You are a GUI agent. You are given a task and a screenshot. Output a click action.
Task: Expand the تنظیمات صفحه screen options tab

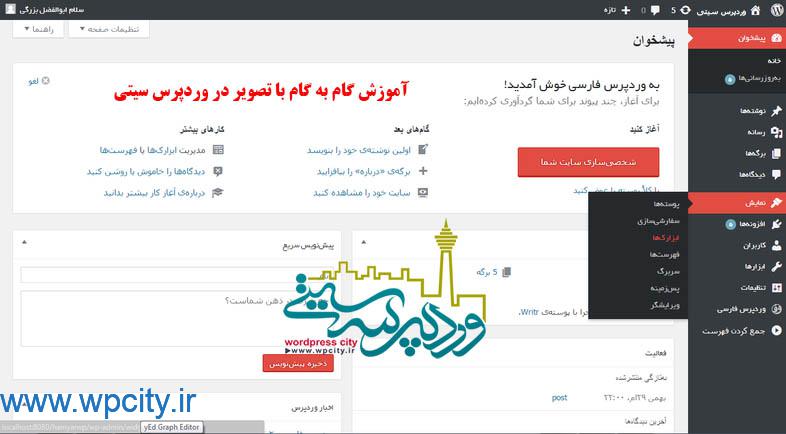pos(109,29)
